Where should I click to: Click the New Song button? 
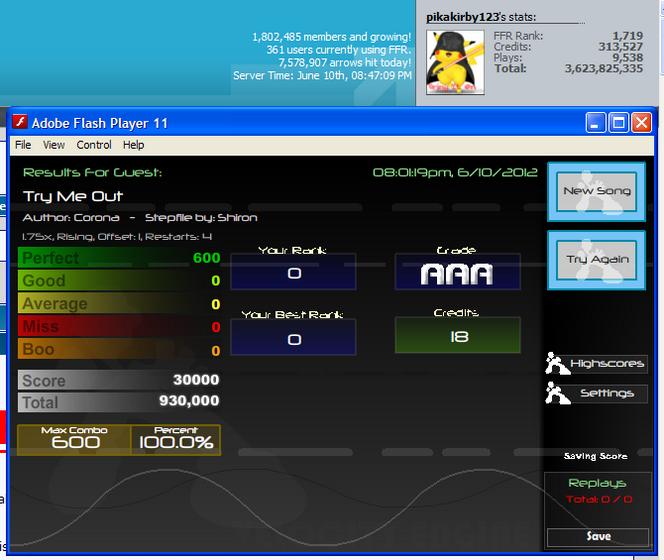coord(596,191)
